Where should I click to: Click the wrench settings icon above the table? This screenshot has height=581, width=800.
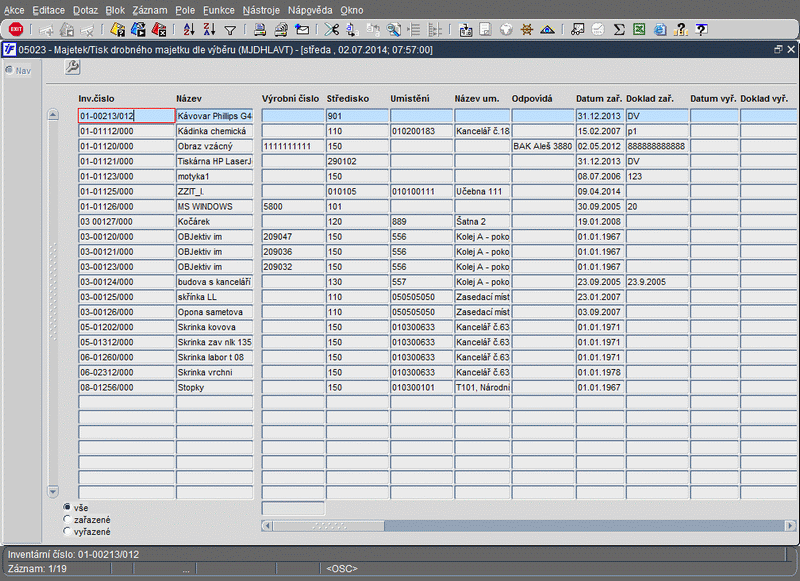(72, 67)
